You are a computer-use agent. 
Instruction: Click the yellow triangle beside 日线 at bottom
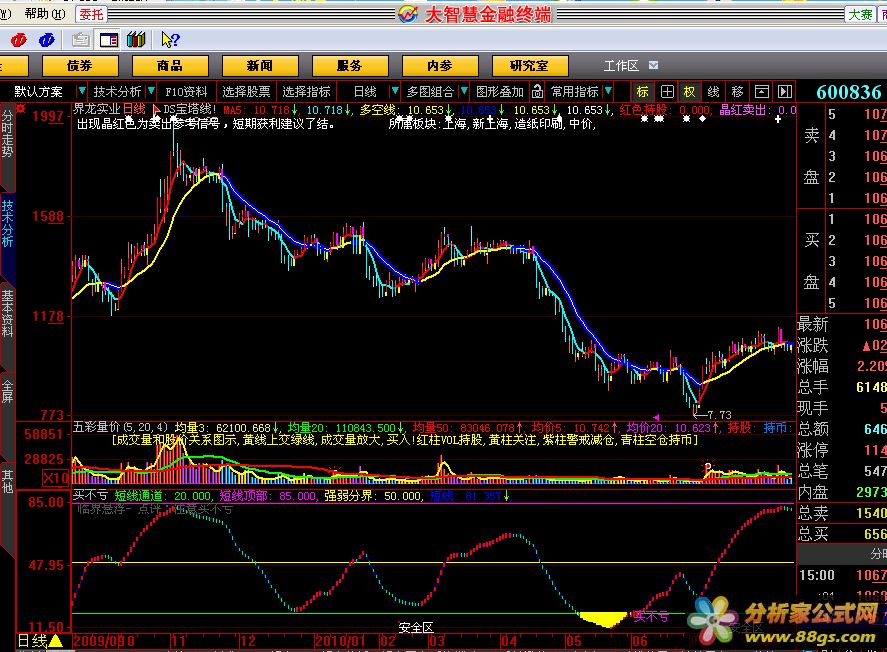pos(55,641)
